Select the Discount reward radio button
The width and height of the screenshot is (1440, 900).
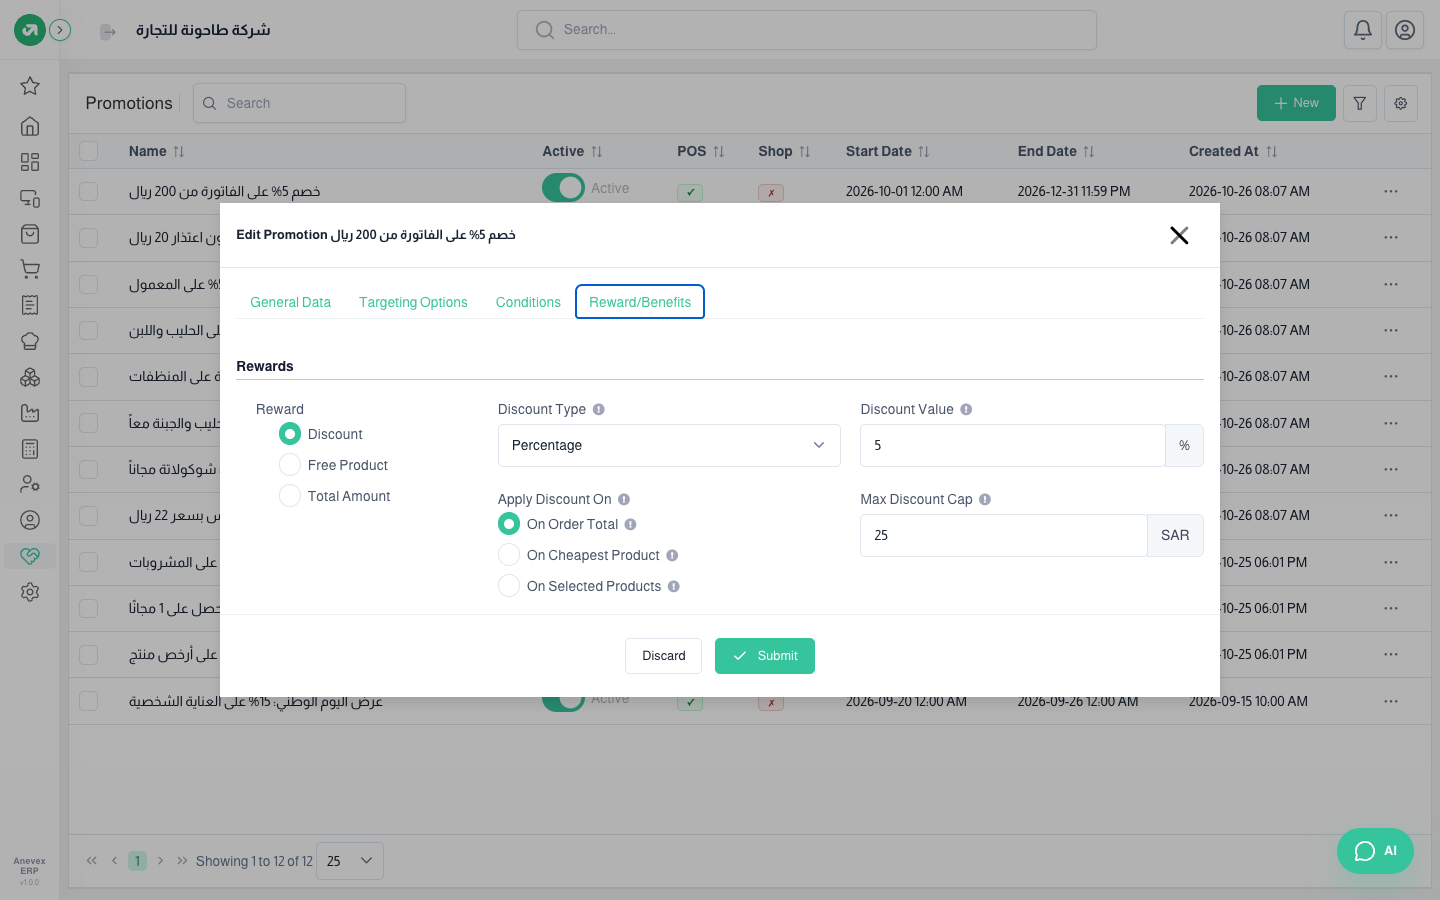290,434
